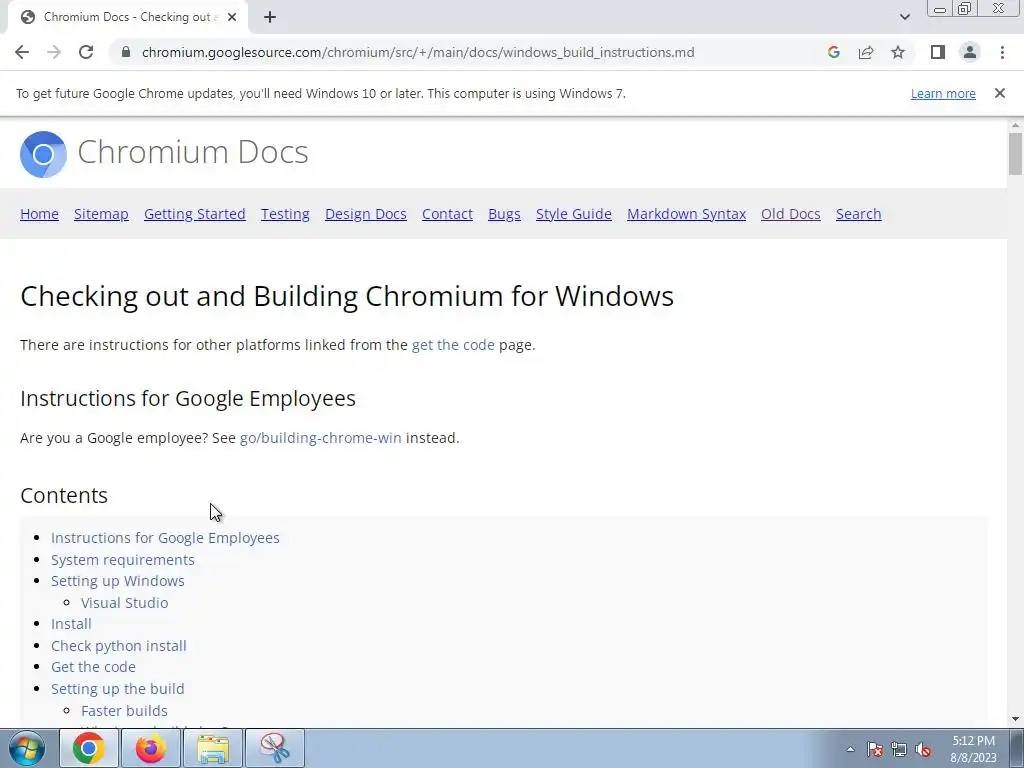Screen dimensions: 1024x768
Task: Click the forward navigation arrow
Action: (x=54, y=52)
